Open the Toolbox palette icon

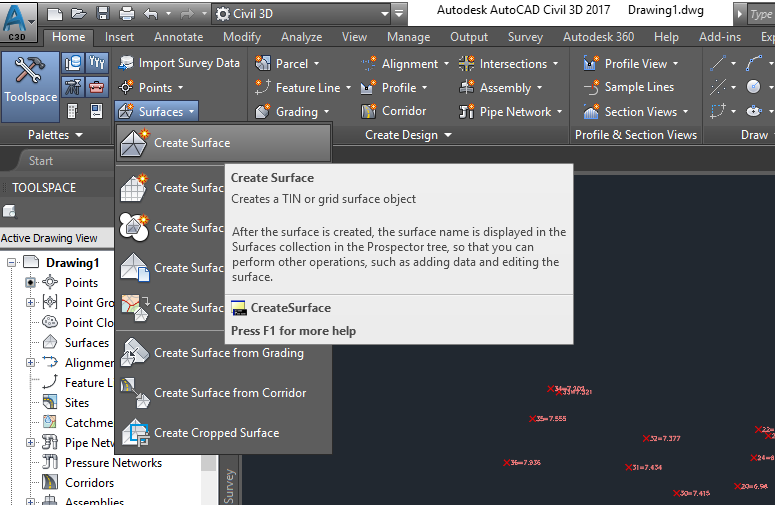97,87
